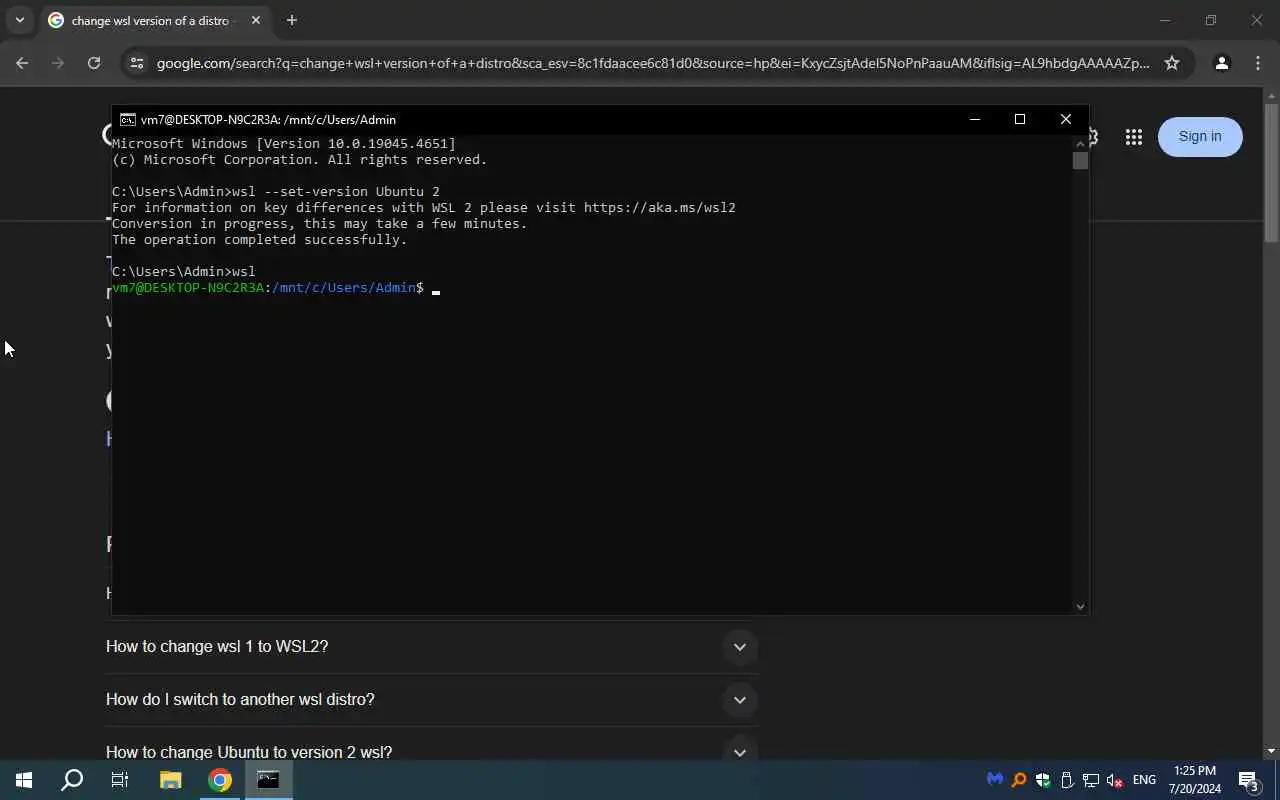Click '(c) Microsoft Corporation' copyright line
The height and width of the screenshot is (800, 1280).
coord(300,160)
